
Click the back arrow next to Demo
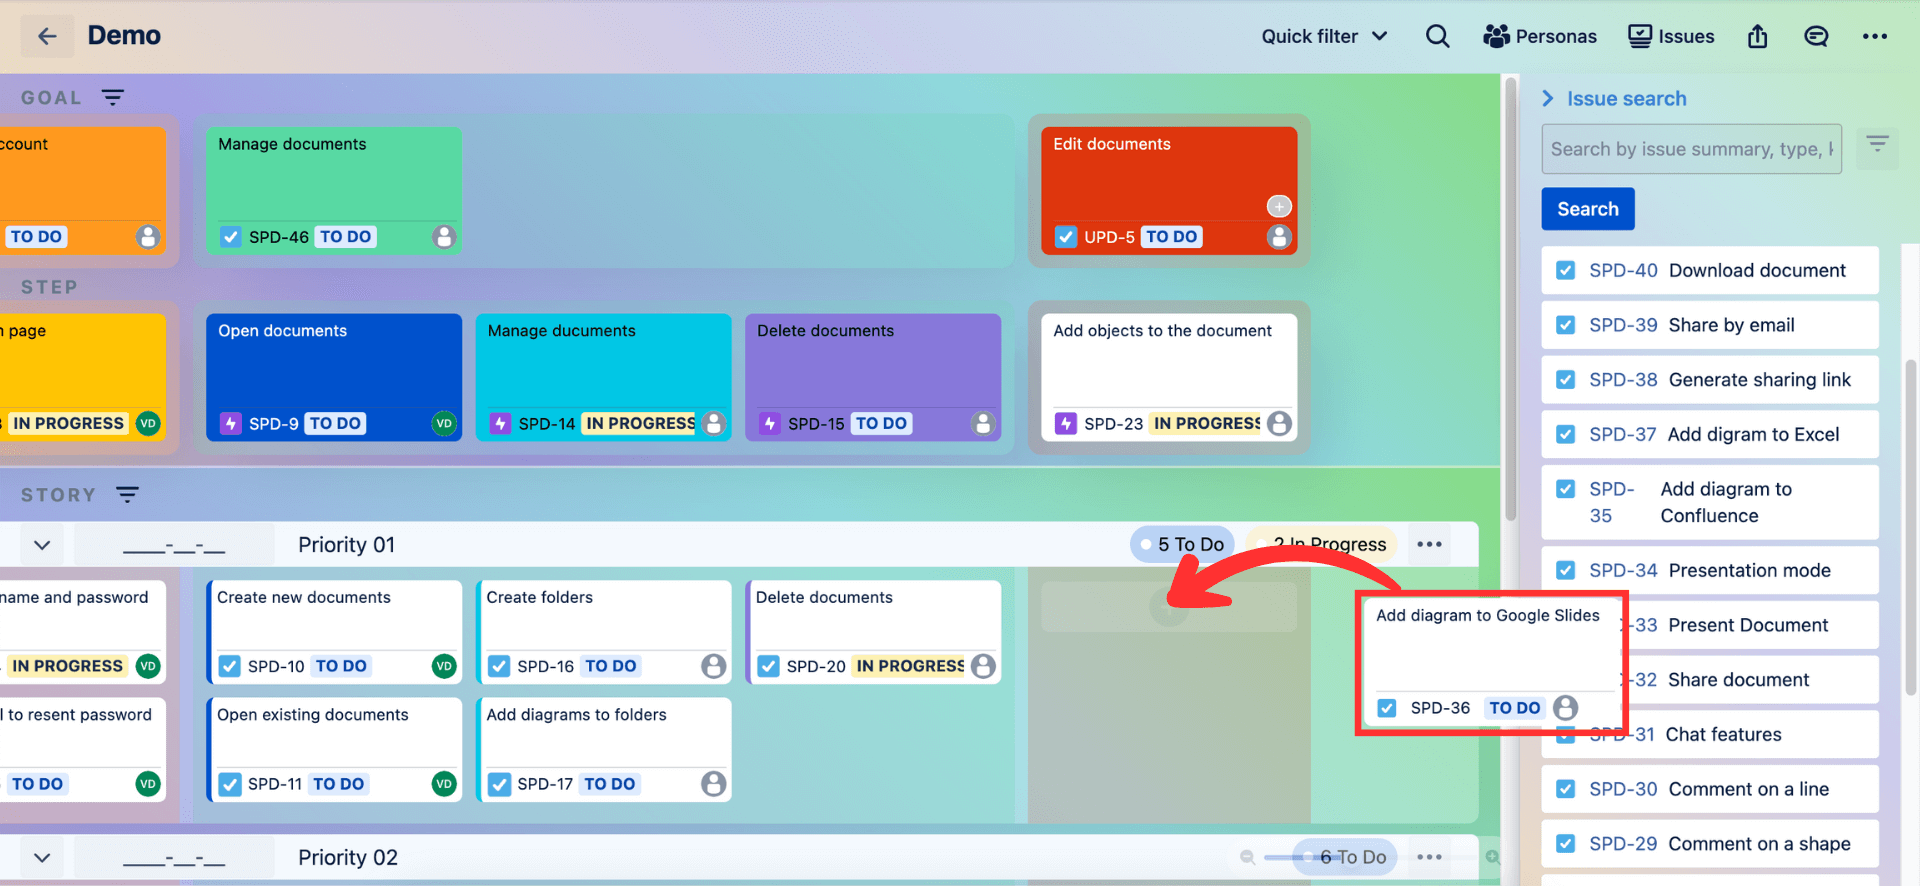pyautogui.click(x=47, y=36)
